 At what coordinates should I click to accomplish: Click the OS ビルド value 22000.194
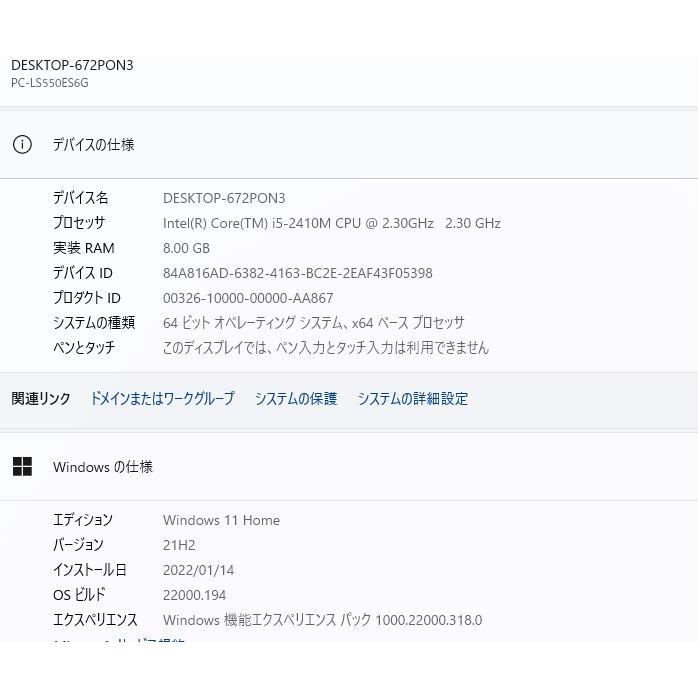194,595
